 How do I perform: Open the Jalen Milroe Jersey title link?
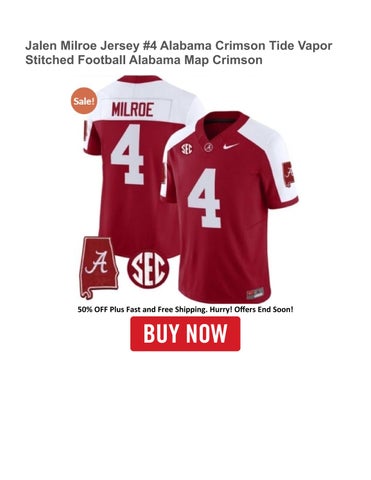[x=179, y=53]
